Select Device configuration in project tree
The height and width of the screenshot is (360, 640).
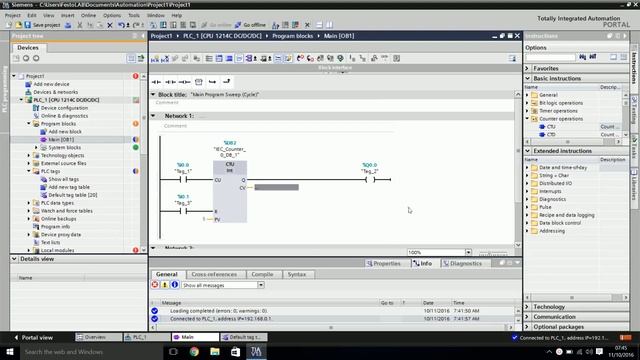[64, 108]
